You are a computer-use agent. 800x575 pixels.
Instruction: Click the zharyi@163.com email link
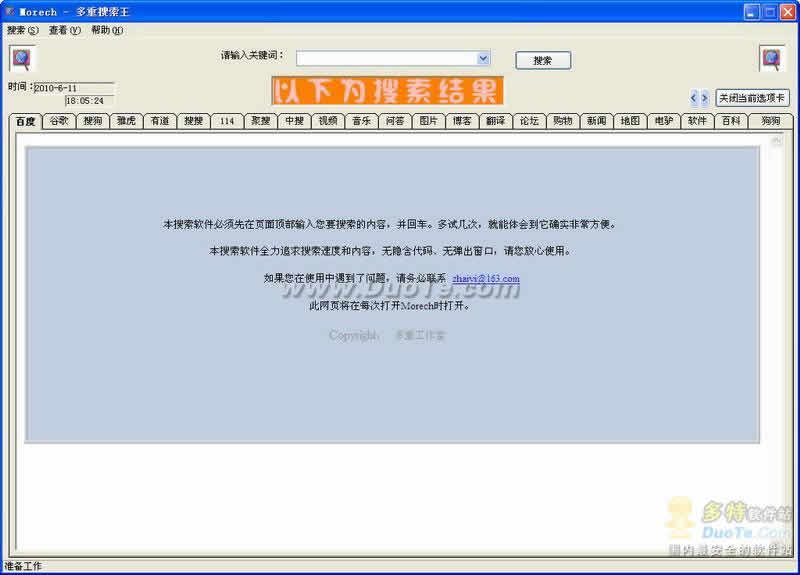click(x=486, y=279)
